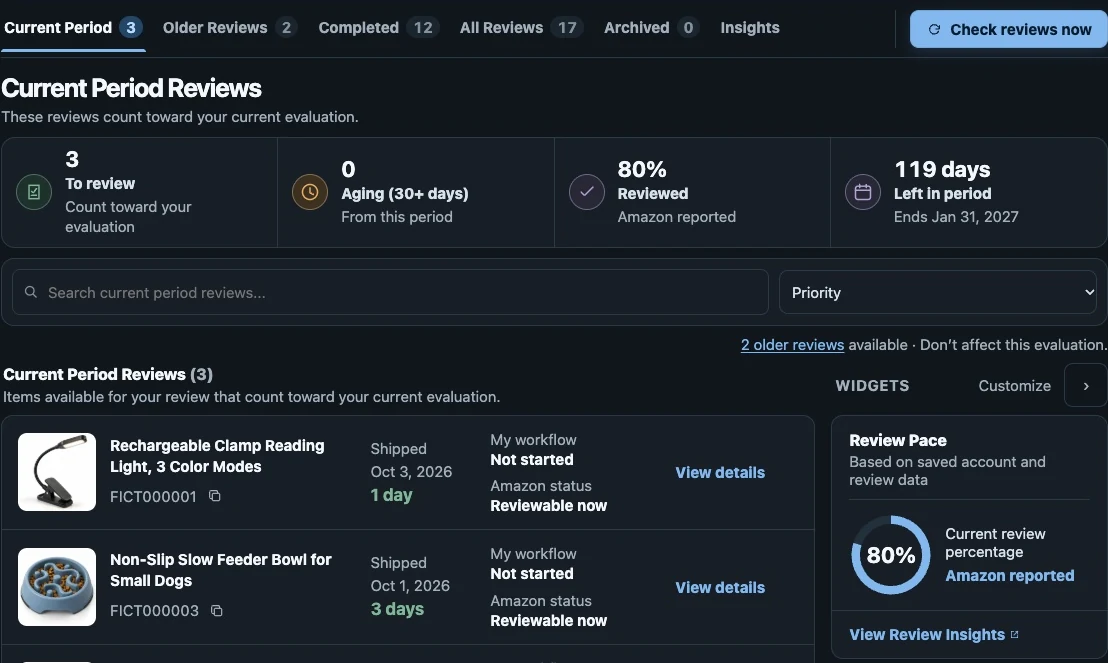1108x663 pixels.
Task: Click the Aging clock icon
Action: point(310,192)
